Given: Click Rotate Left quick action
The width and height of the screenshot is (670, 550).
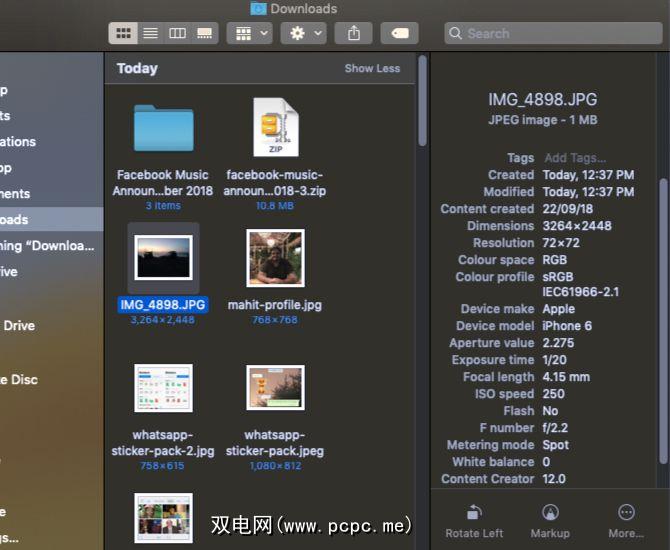Looking at the screenshot, I should [474, 520].
